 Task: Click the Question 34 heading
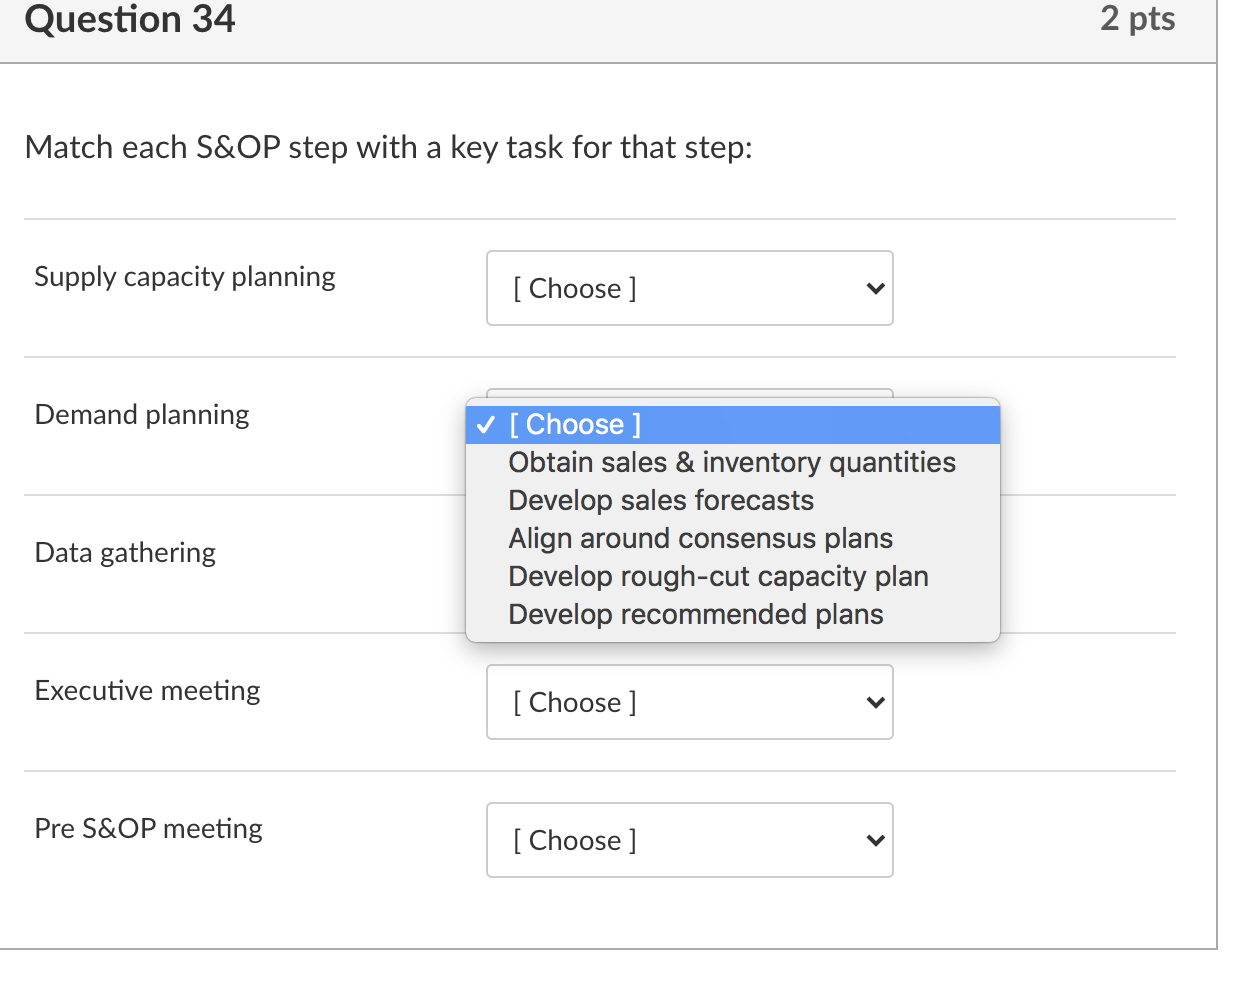coord(130,20)
